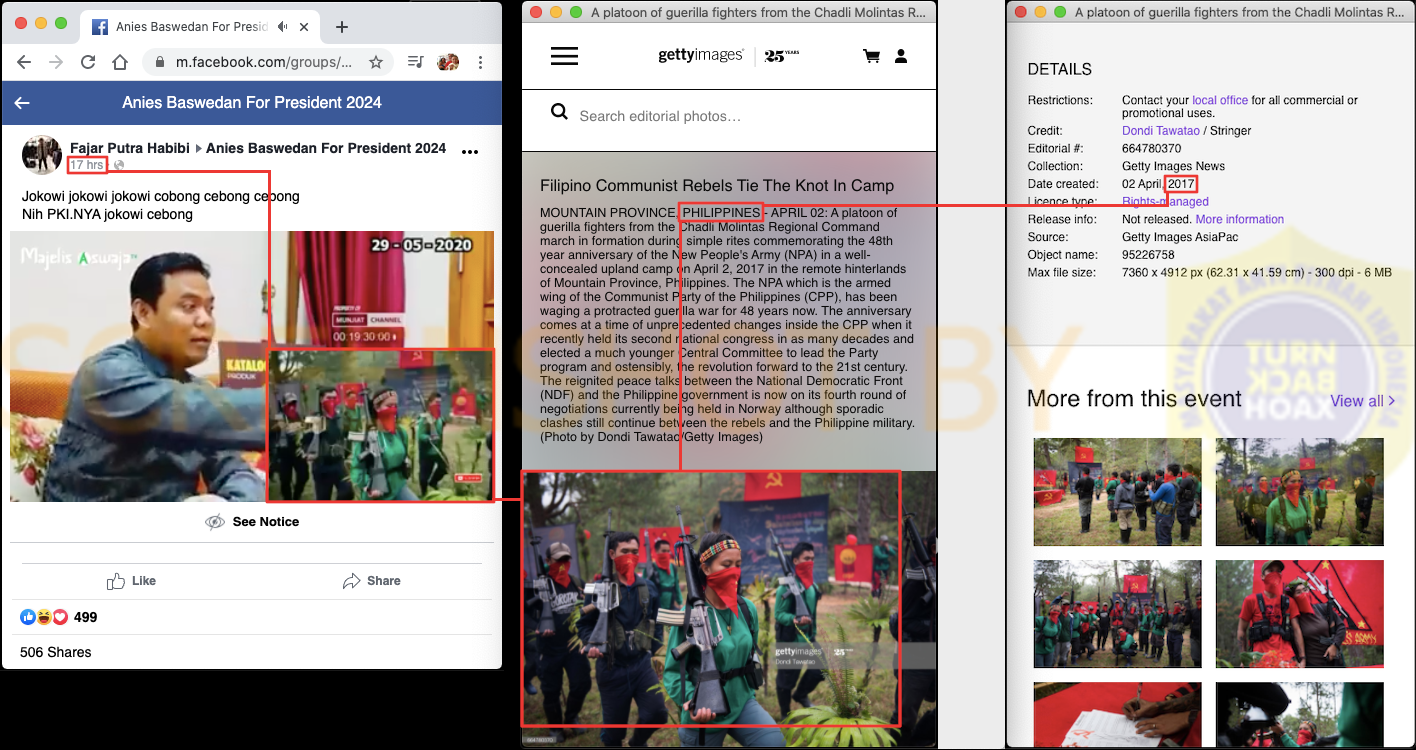The image size is (1416, 750).
Task: Click the magnifier search icon
Action: [560, 112]
